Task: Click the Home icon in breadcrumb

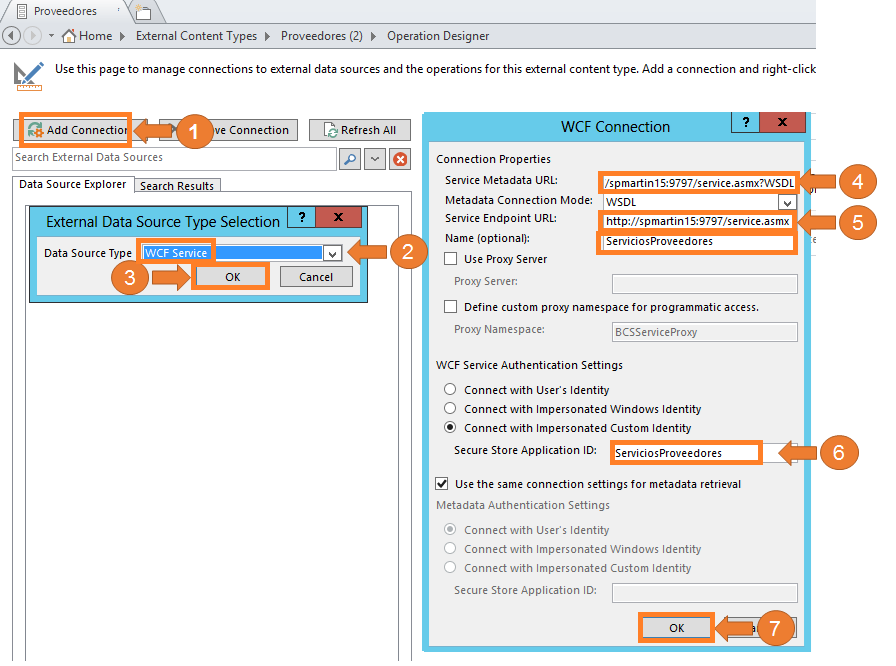Action: [x=70, y=36]
